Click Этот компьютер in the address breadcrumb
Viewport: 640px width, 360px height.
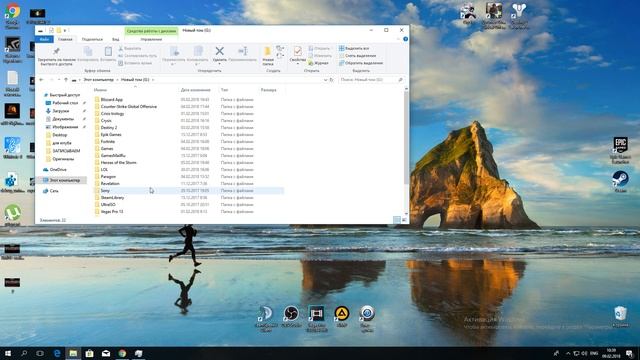pos(98,80)
